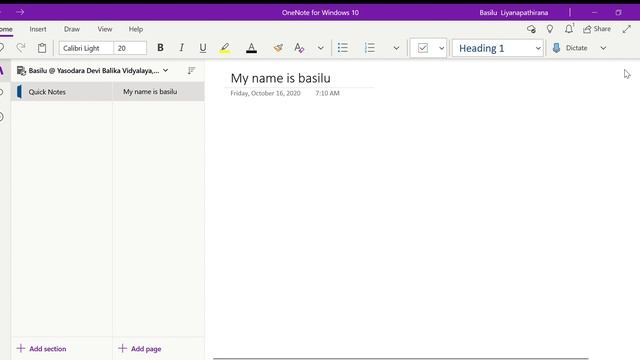The height and width of the screenshot is (360, 640).
Task: Insert a bulleted list
Action: 343,48
